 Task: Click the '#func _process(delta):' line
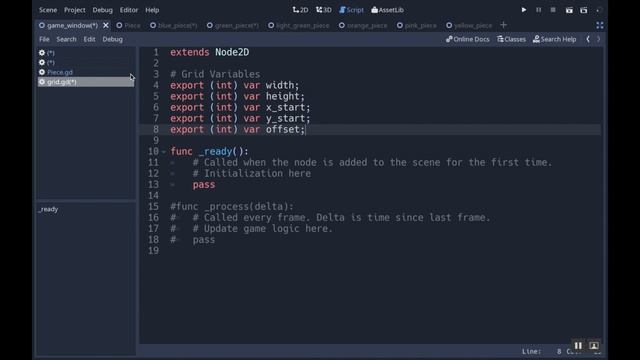[x=232, y=207]
